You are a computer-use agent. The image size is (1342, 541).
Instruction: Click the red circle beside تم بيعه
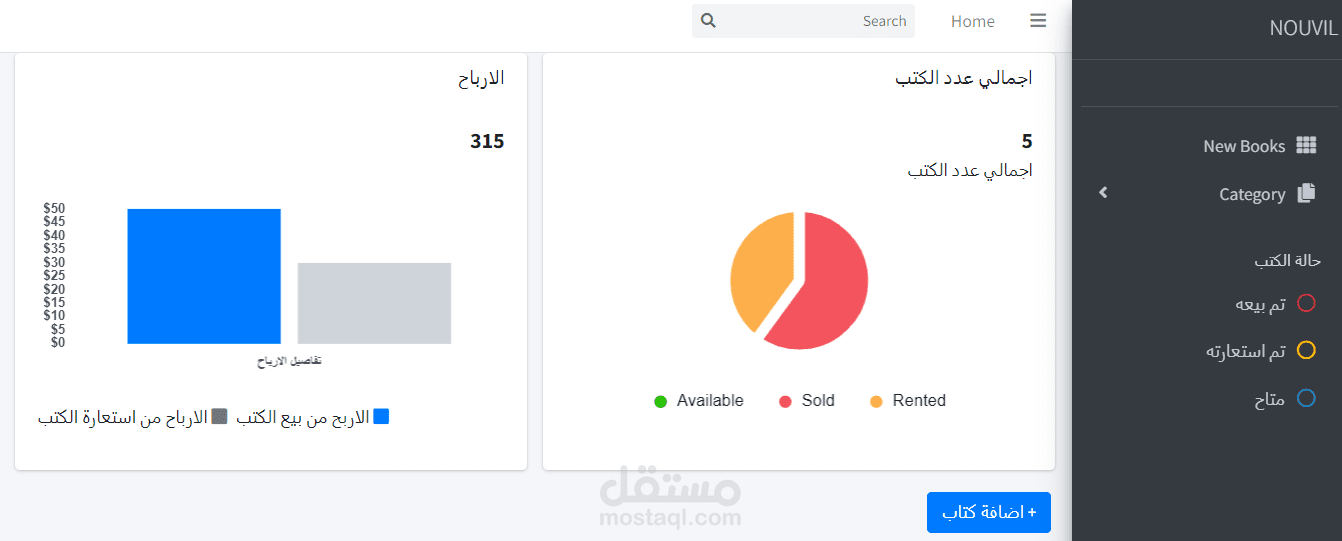click(1306, 303)
